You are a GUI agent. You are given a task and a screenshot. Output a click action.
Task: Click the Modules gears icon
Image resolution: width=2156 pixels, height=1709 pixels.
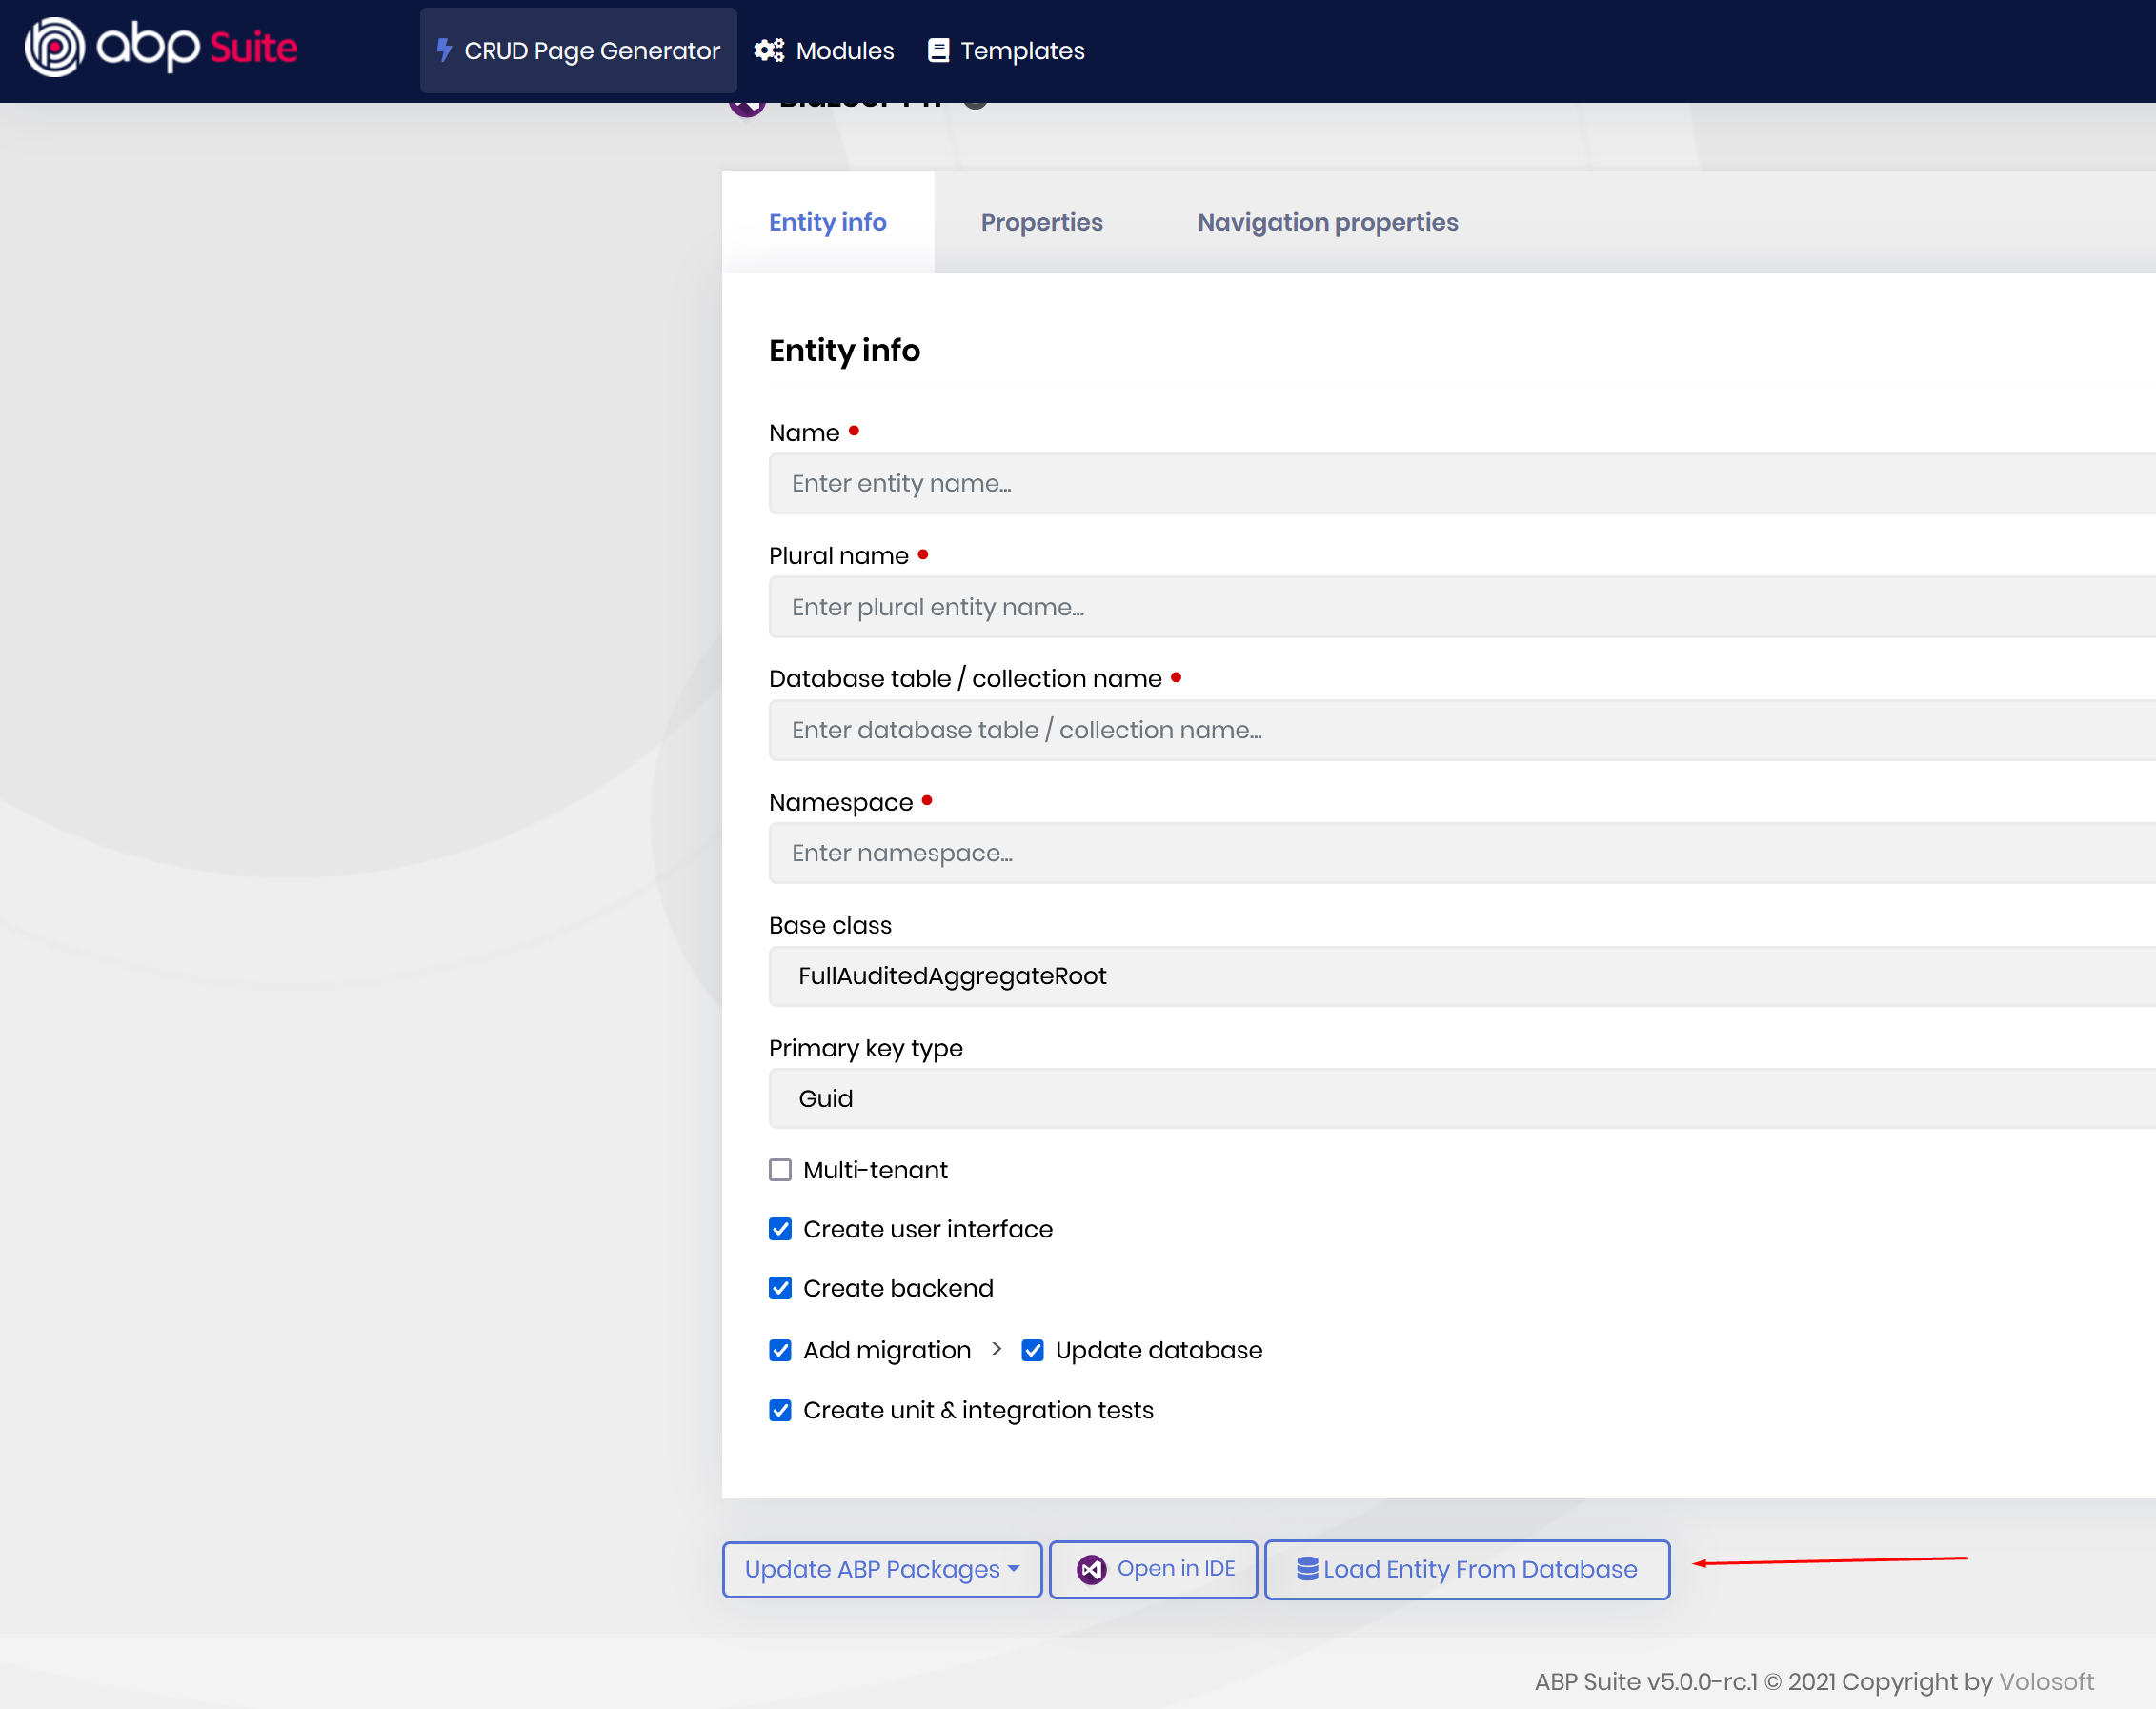(768, 50)
